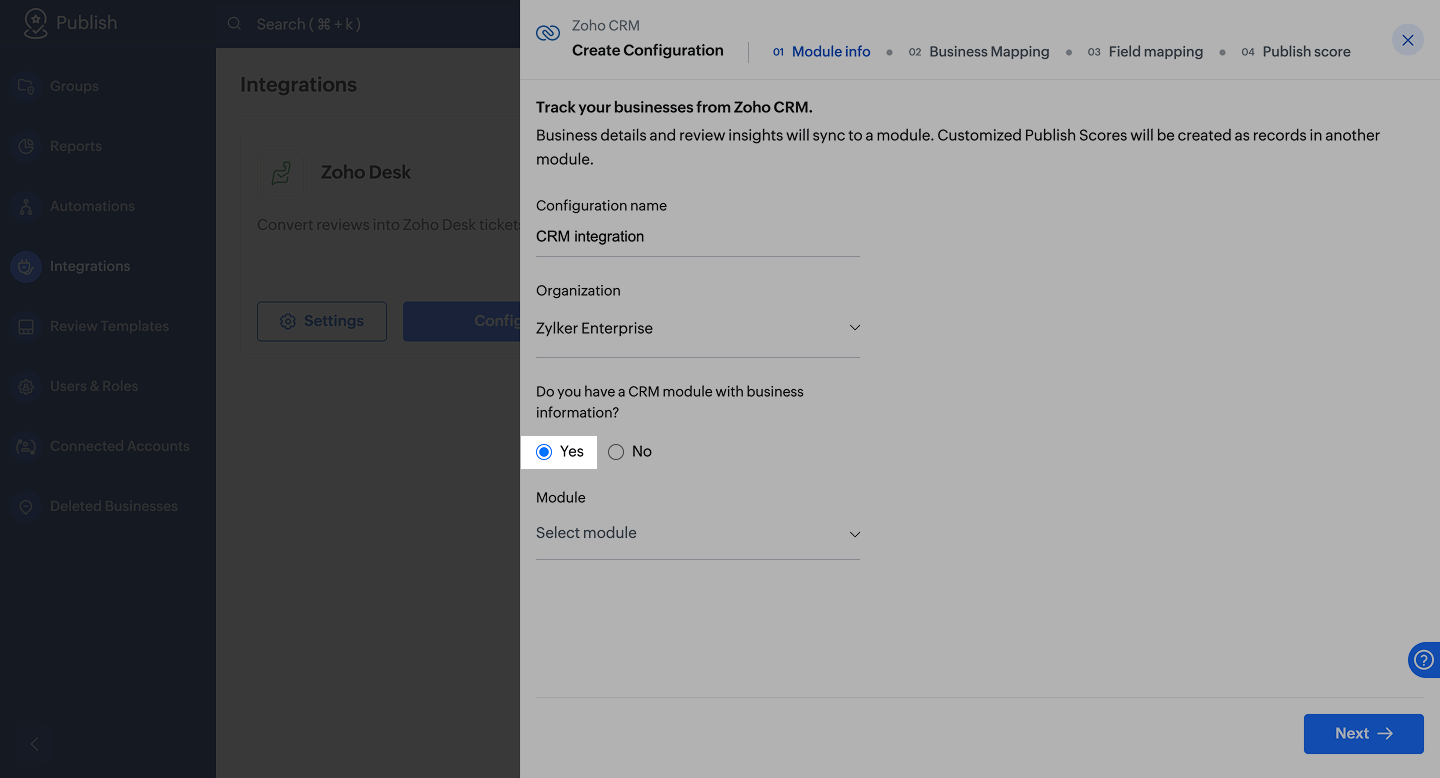Viewport: 1440px width, 778px height.
Task: Click the Search field in top bar
Action: point(308,24)
